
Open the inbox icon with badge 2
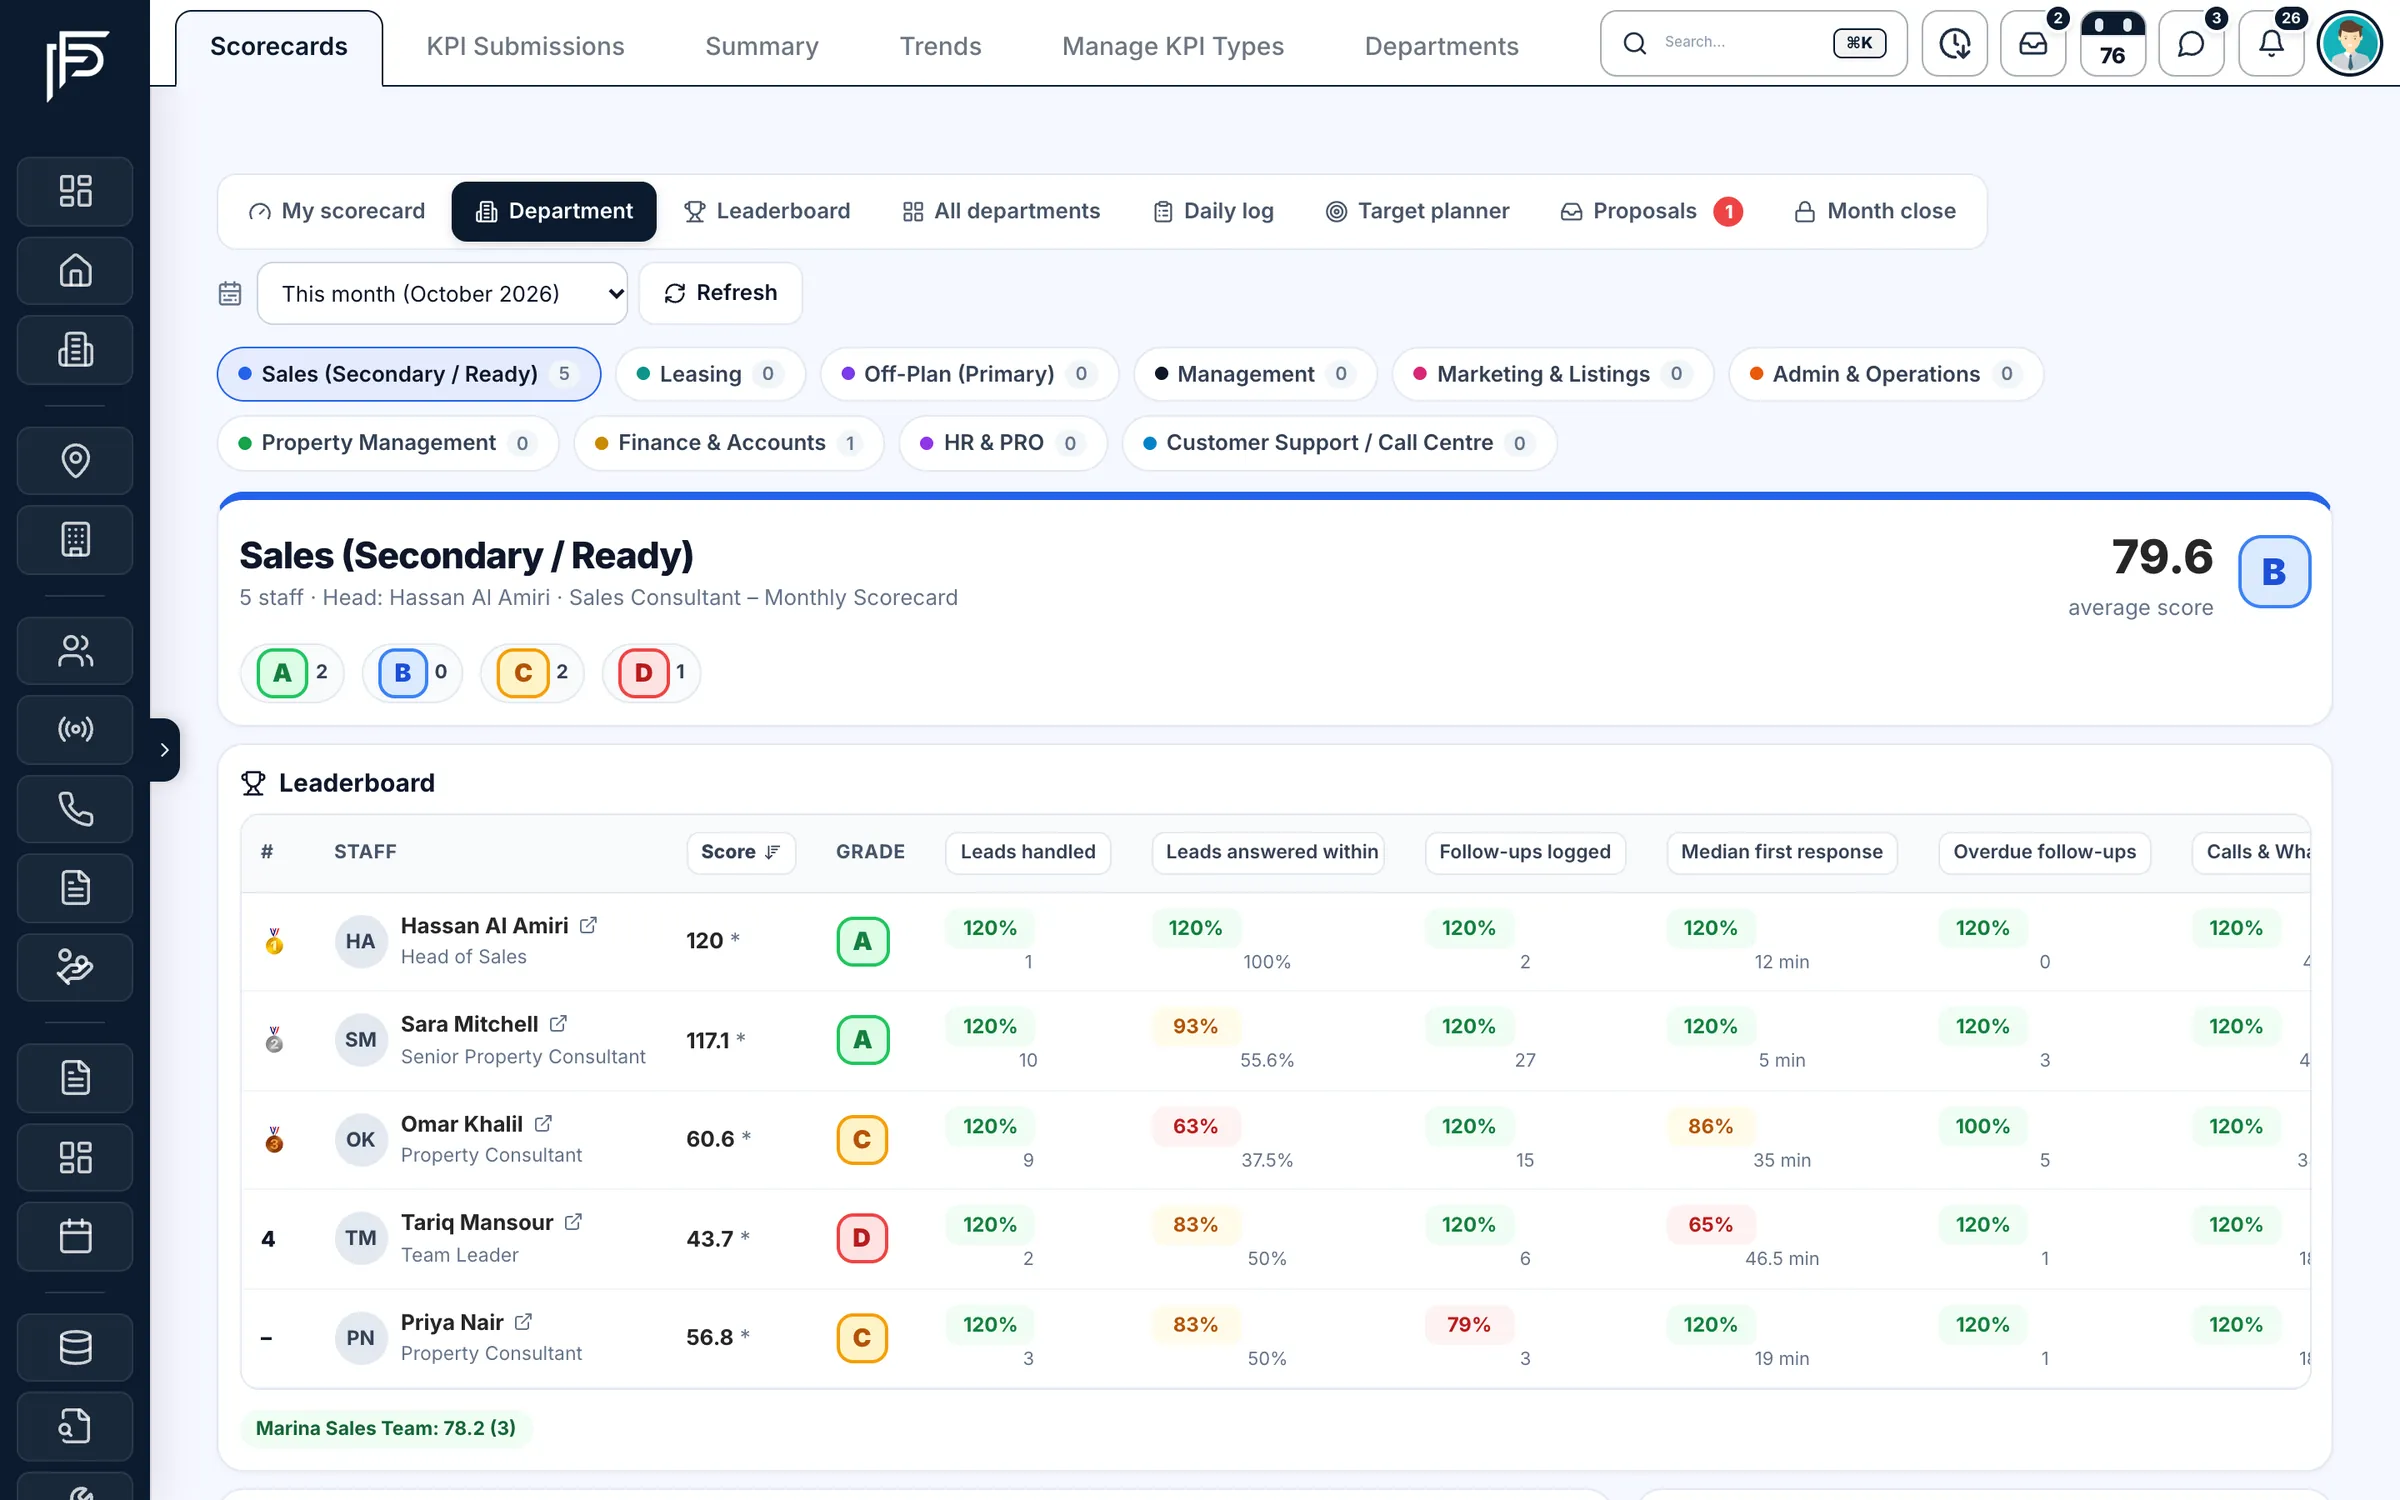tap(2033, 43)
